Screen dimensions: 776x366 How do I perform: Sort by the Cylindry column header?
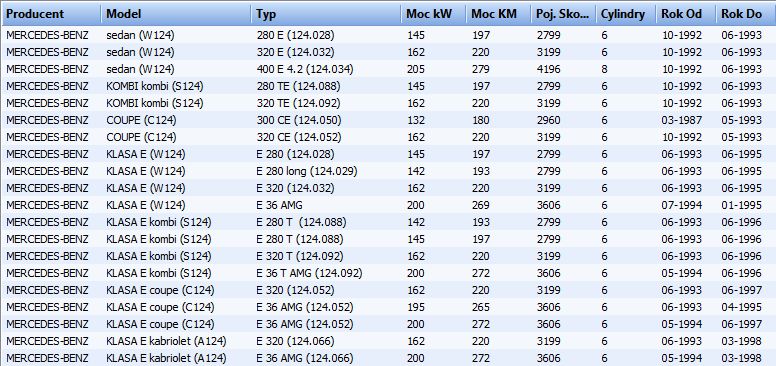coord(626,14)
